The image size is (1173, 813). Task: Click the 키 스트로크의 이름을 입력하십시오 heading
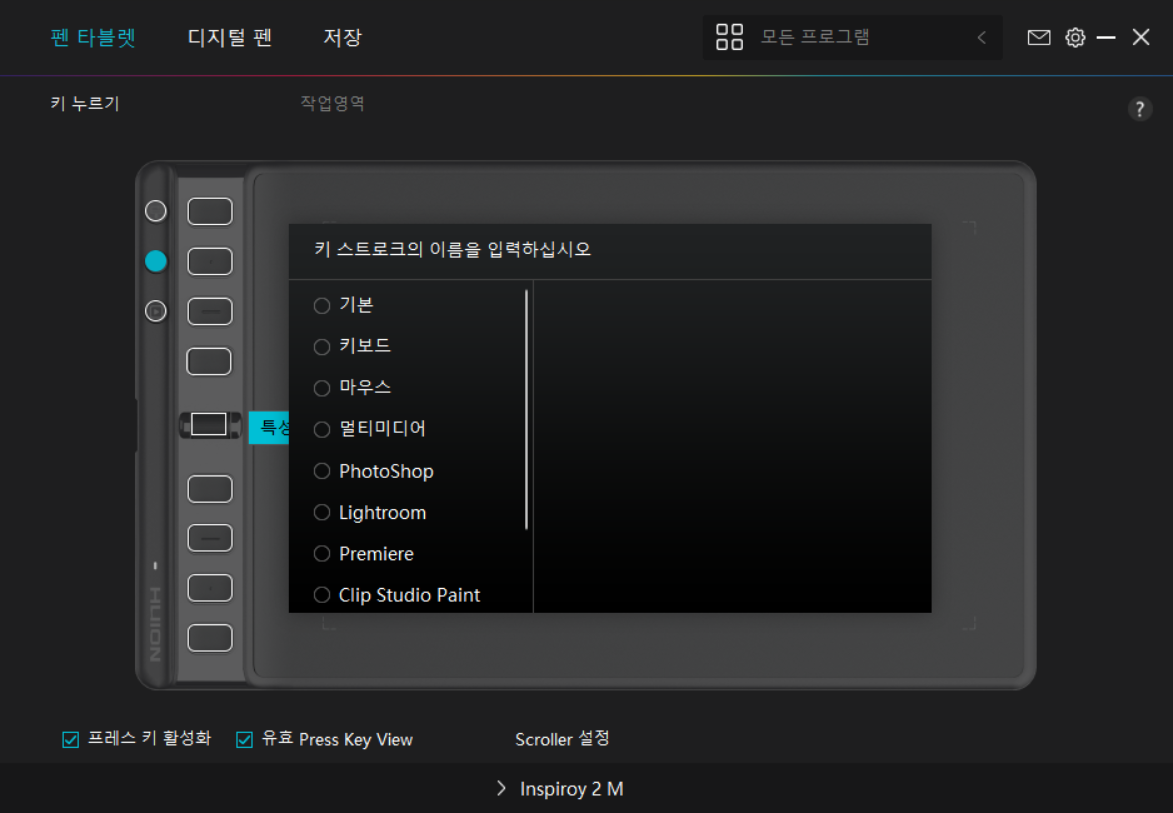coord(453,249)
